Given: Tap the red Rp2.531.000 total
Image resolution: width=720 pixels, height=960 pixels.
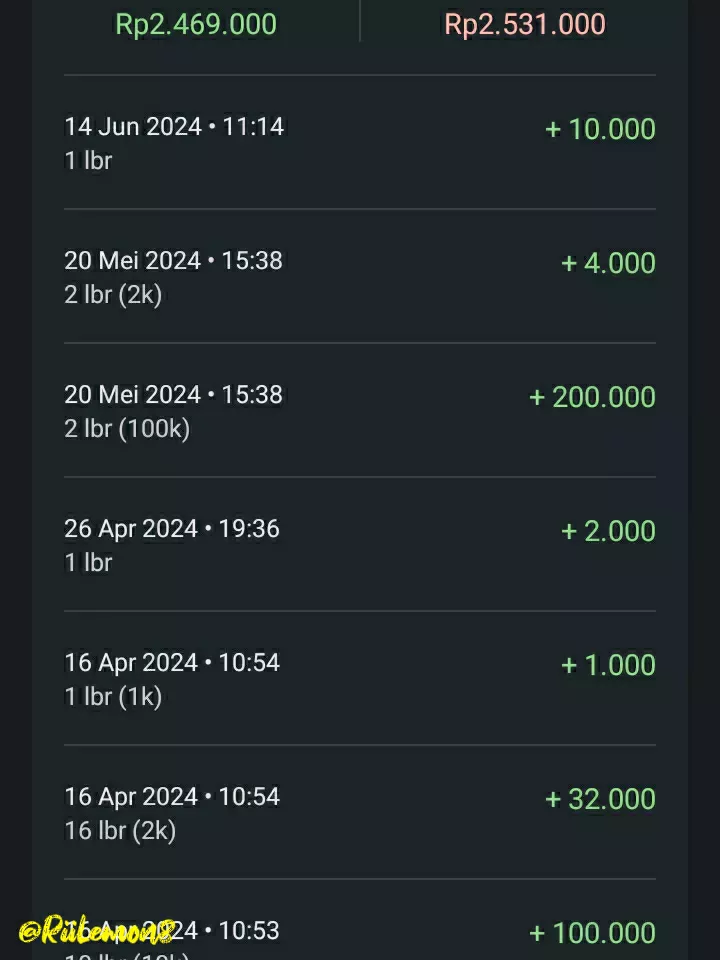Looking at the screenshot, I should pyautogui.click(x=524, y=24).
